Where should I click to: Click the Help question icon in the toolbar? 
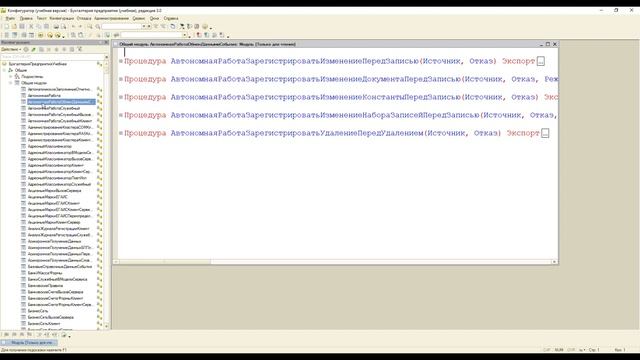tap(205, 27)
